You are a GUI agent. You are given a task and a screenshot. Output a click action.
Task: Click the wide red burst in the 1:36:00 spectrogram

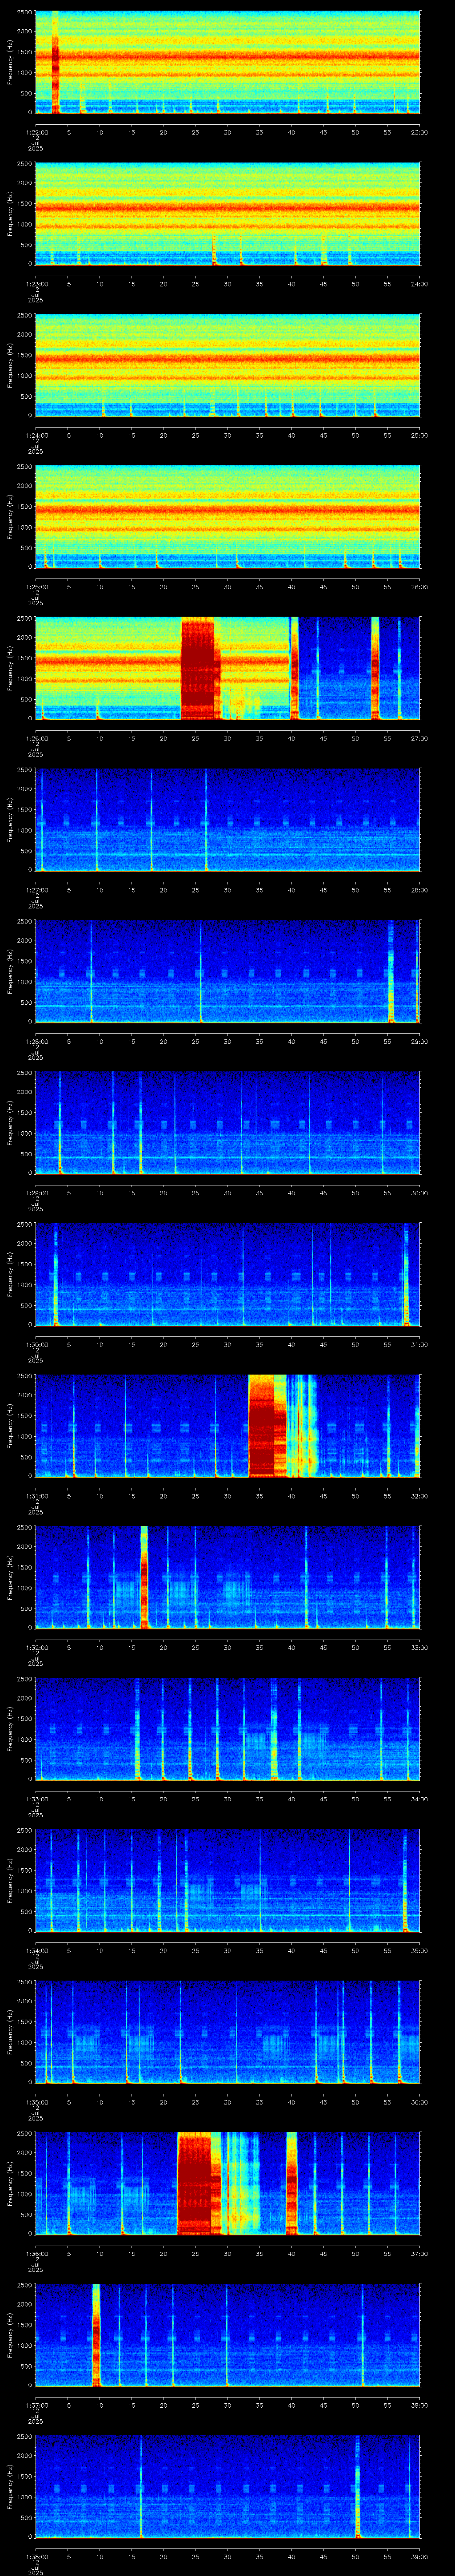(199, 2184)
